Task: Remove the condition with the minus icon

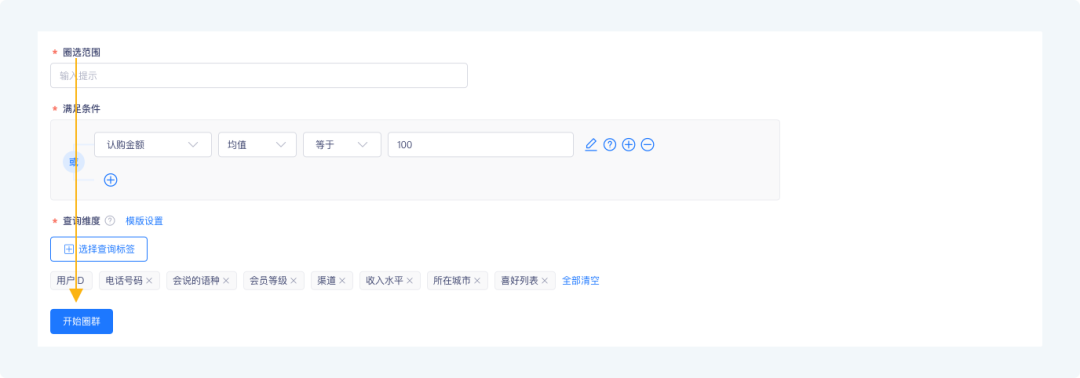Action: (647, 145)
